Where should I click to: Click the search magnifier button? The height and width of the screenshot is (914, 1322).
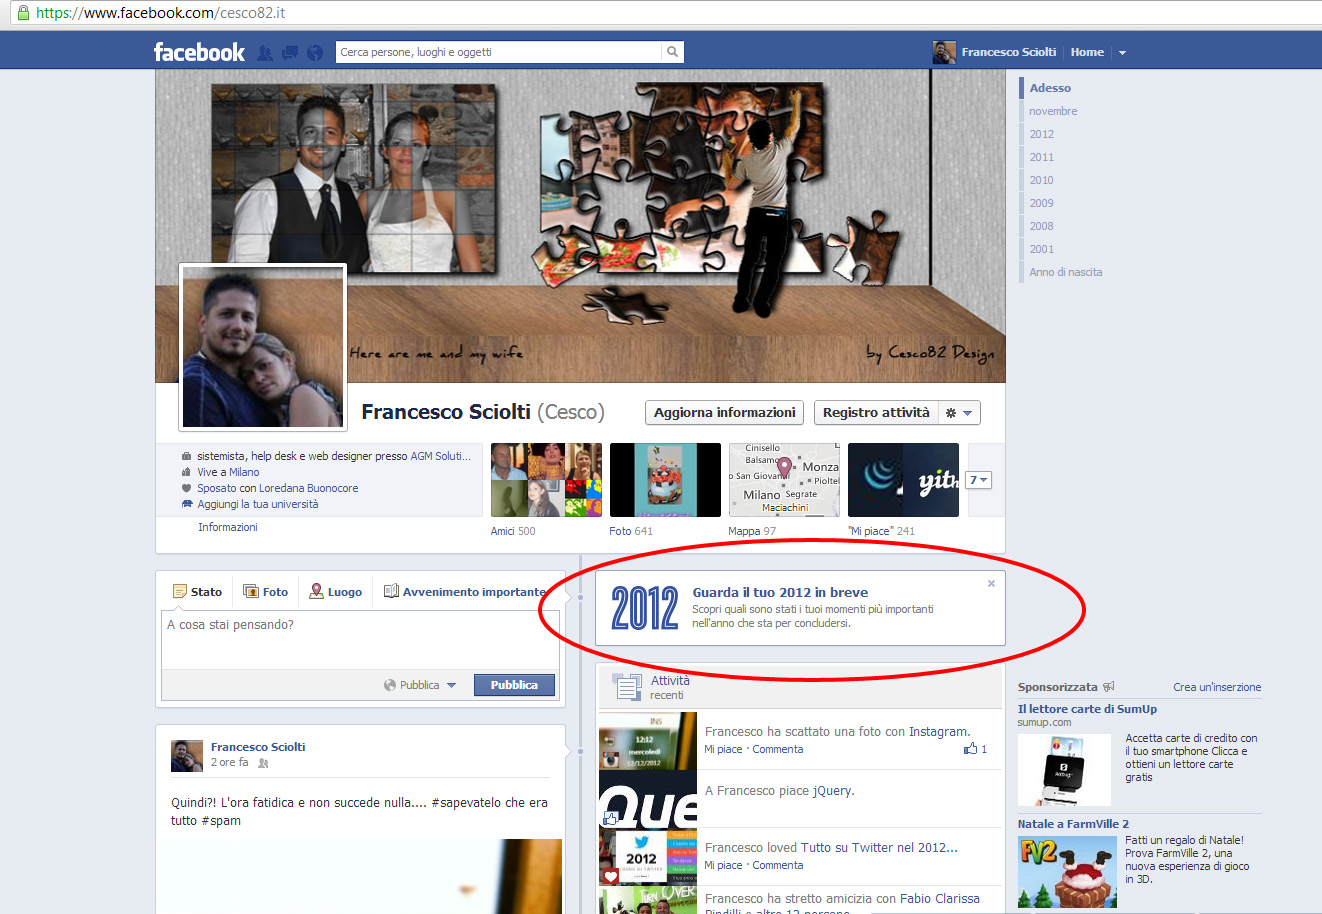click(x=673, y=52)
